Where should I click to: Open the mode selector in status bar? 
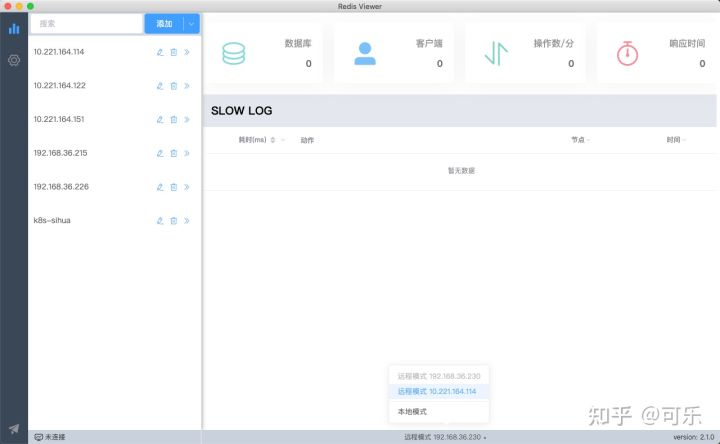coord(445,437)
